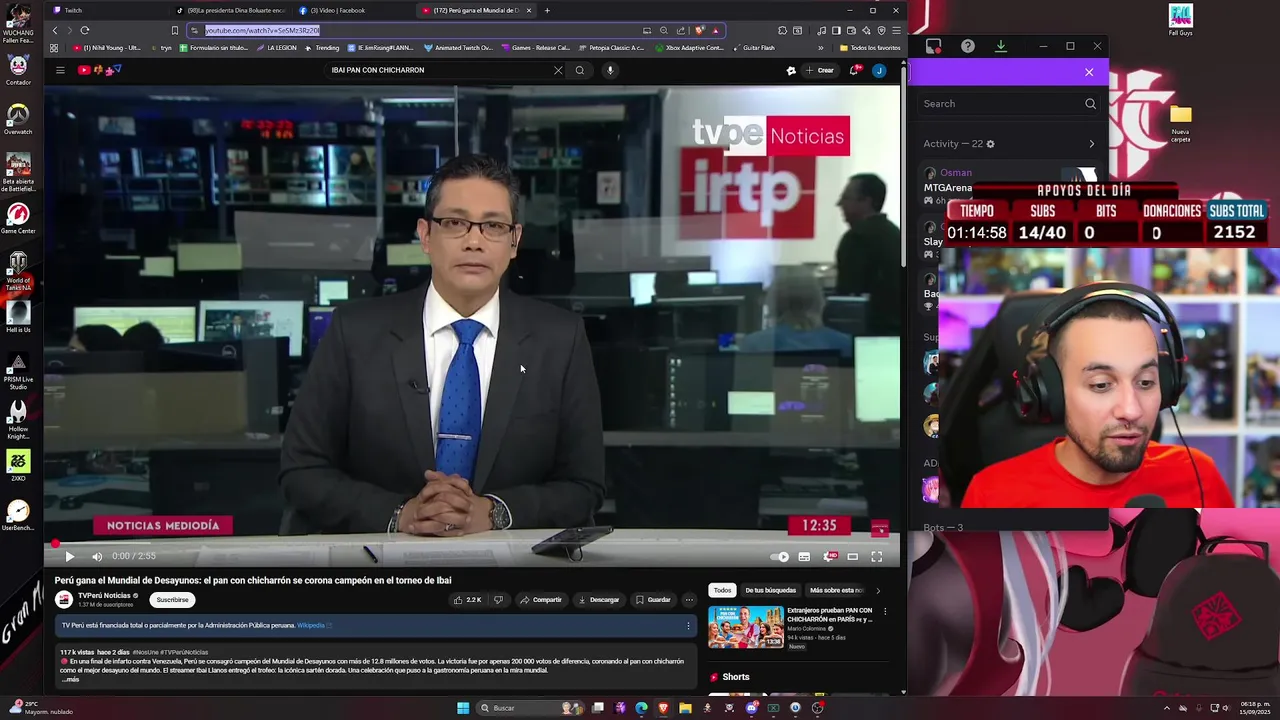The image size is (1280, 720).
Task: Click the browser address bar URL
Action: (x=262, y=31)
